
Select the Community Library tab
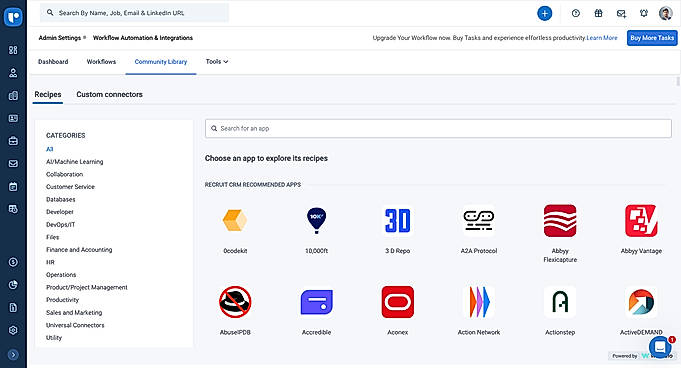click(161, 62)
